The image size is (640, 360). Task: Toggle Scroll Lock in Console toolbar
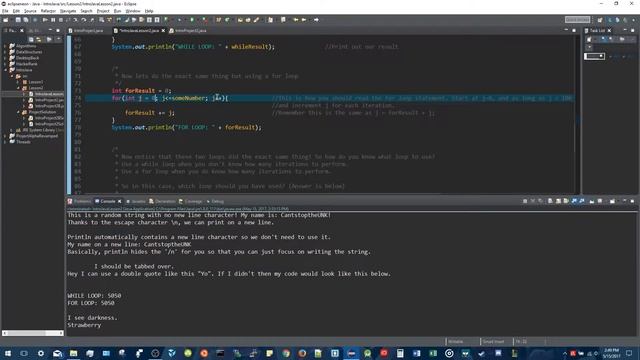[x=558, y=201]
